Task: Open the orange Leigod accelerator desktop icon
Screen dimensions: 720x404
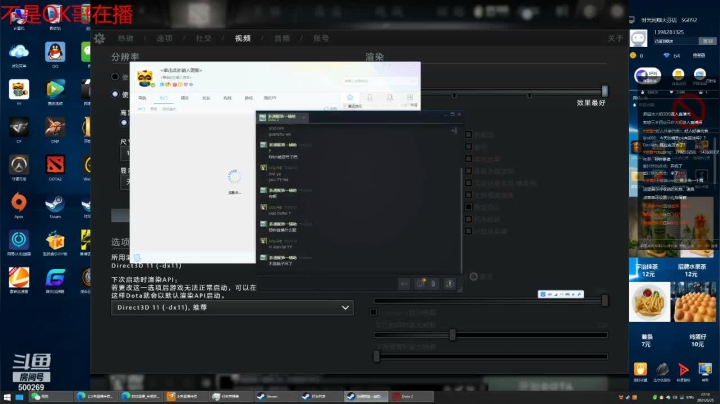Action: point(19,278)
